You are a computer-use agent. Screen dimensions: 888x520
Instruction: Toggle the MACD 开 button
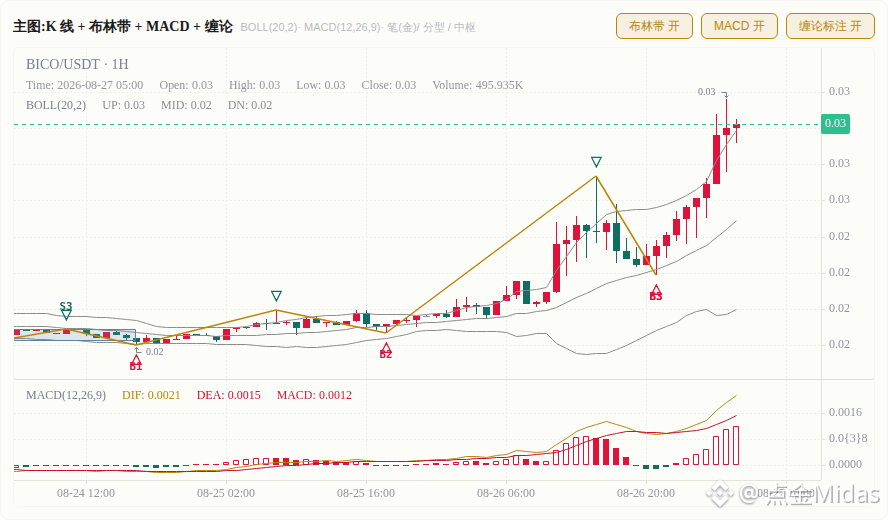739,26
